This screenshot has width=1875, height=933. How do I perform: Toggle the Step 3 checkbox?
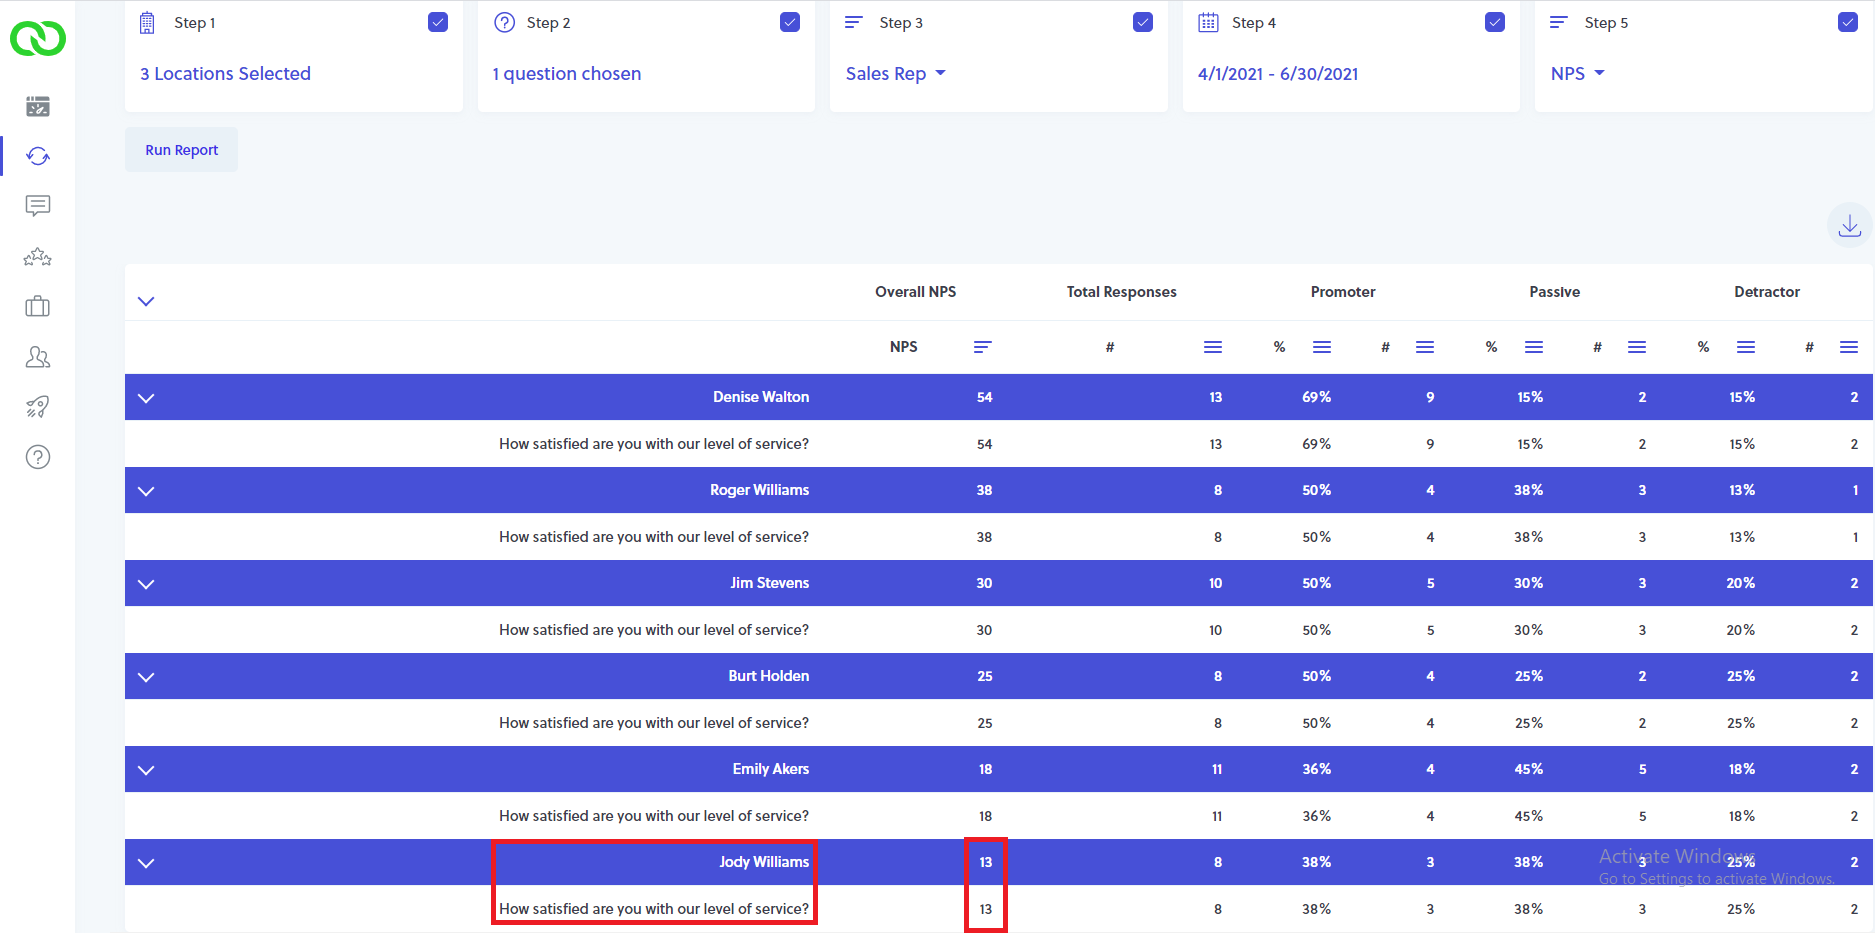pyautogui.click(x=1143, y=22)
